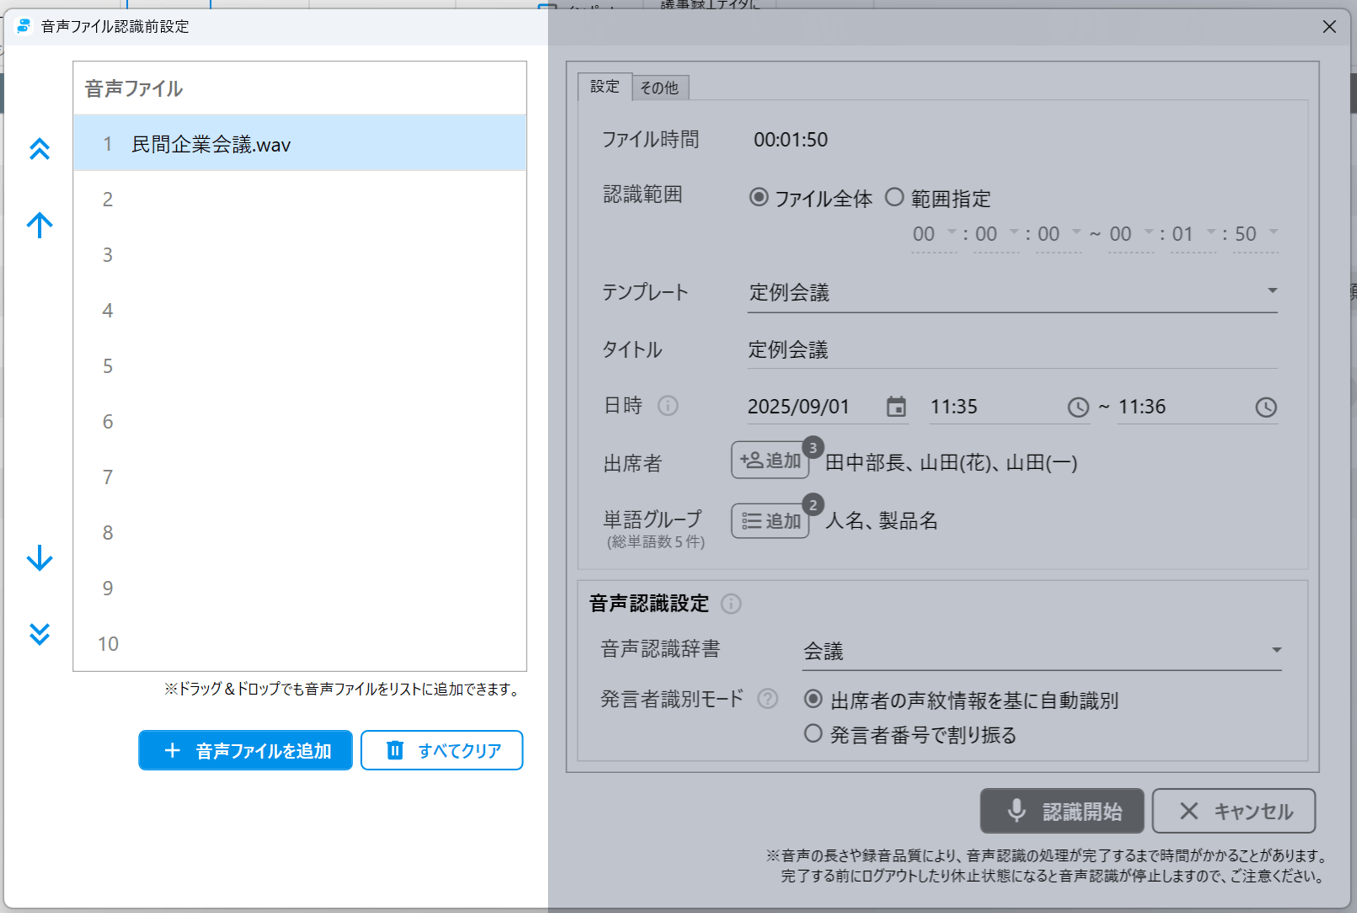Move selected audio file up one position
This screenshot has width=1357, height=913.
point(39,225)
